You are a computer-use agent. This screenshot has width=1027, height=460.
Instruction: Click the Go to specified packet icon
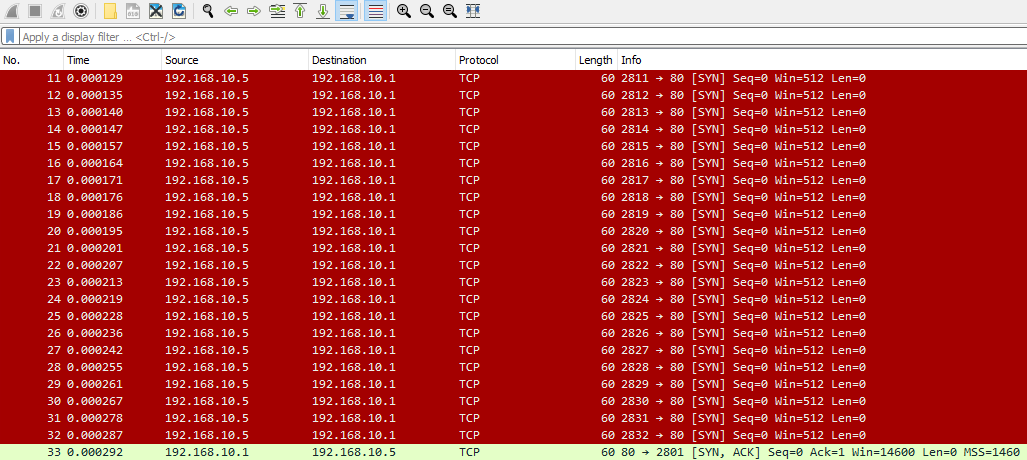click(x=278, y=11)
